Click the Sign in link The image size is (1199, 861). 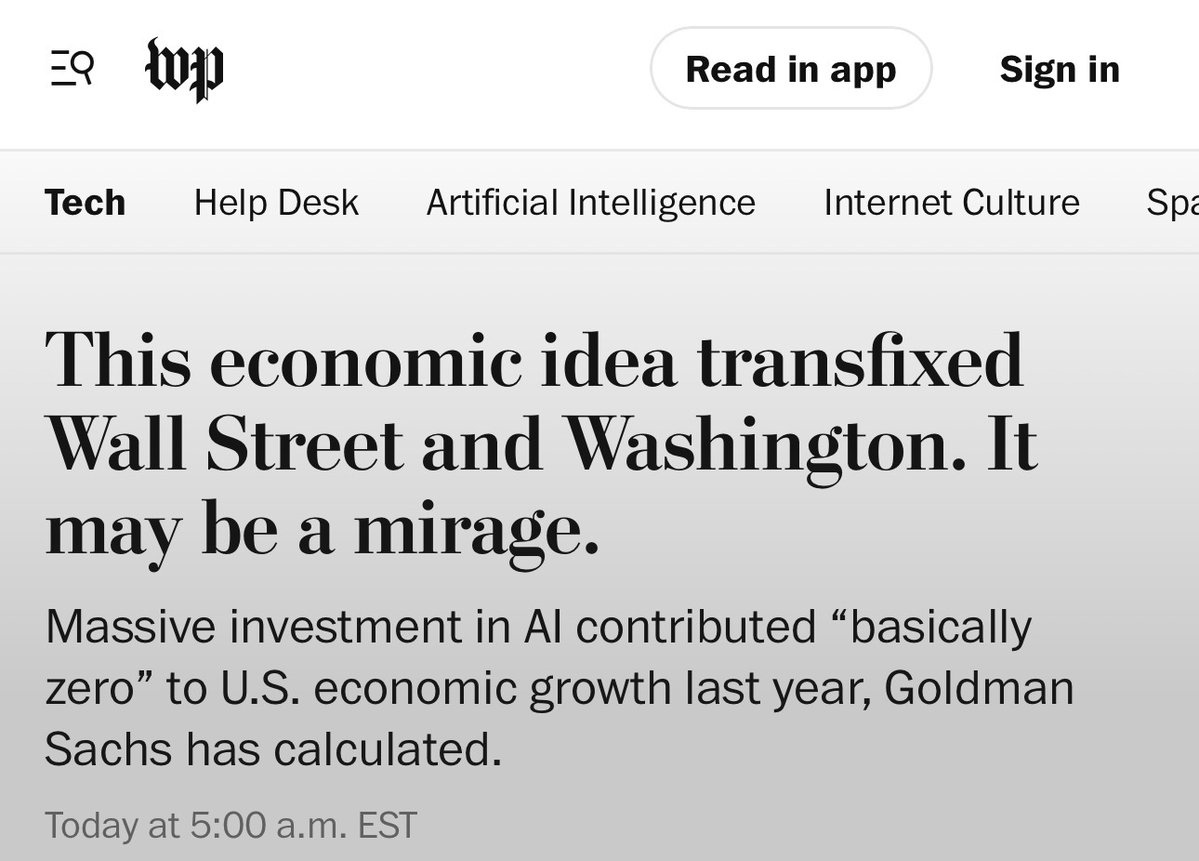coord(1059,69)
